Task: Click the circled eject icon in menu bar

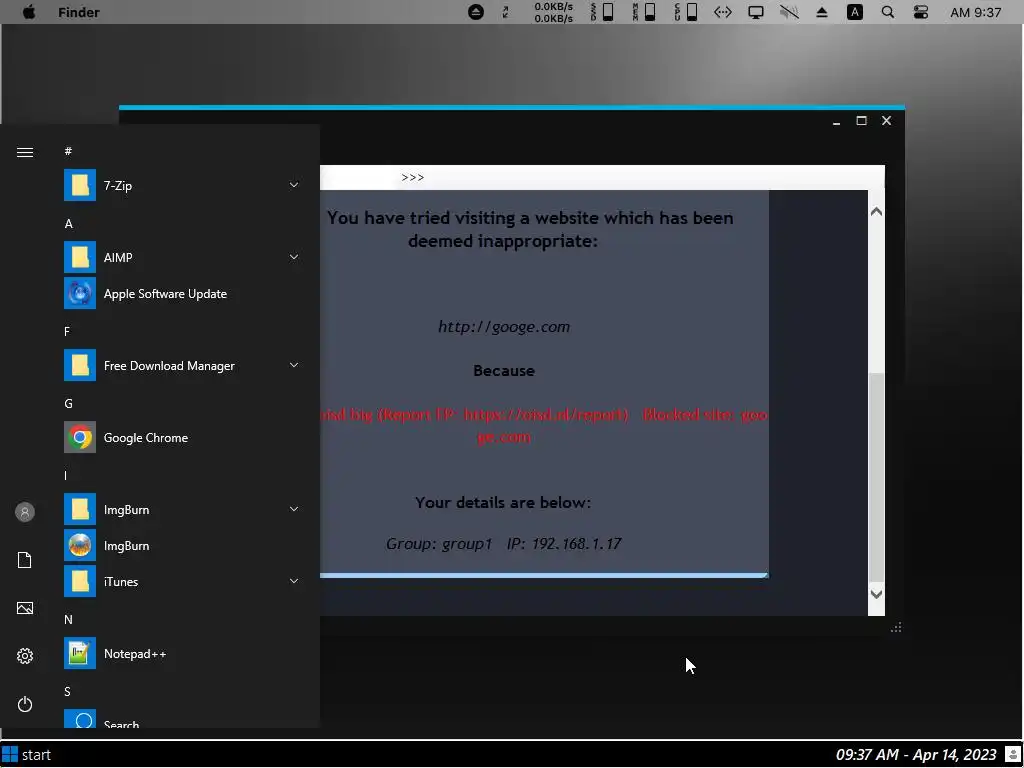Action: (x=476, y=12)
